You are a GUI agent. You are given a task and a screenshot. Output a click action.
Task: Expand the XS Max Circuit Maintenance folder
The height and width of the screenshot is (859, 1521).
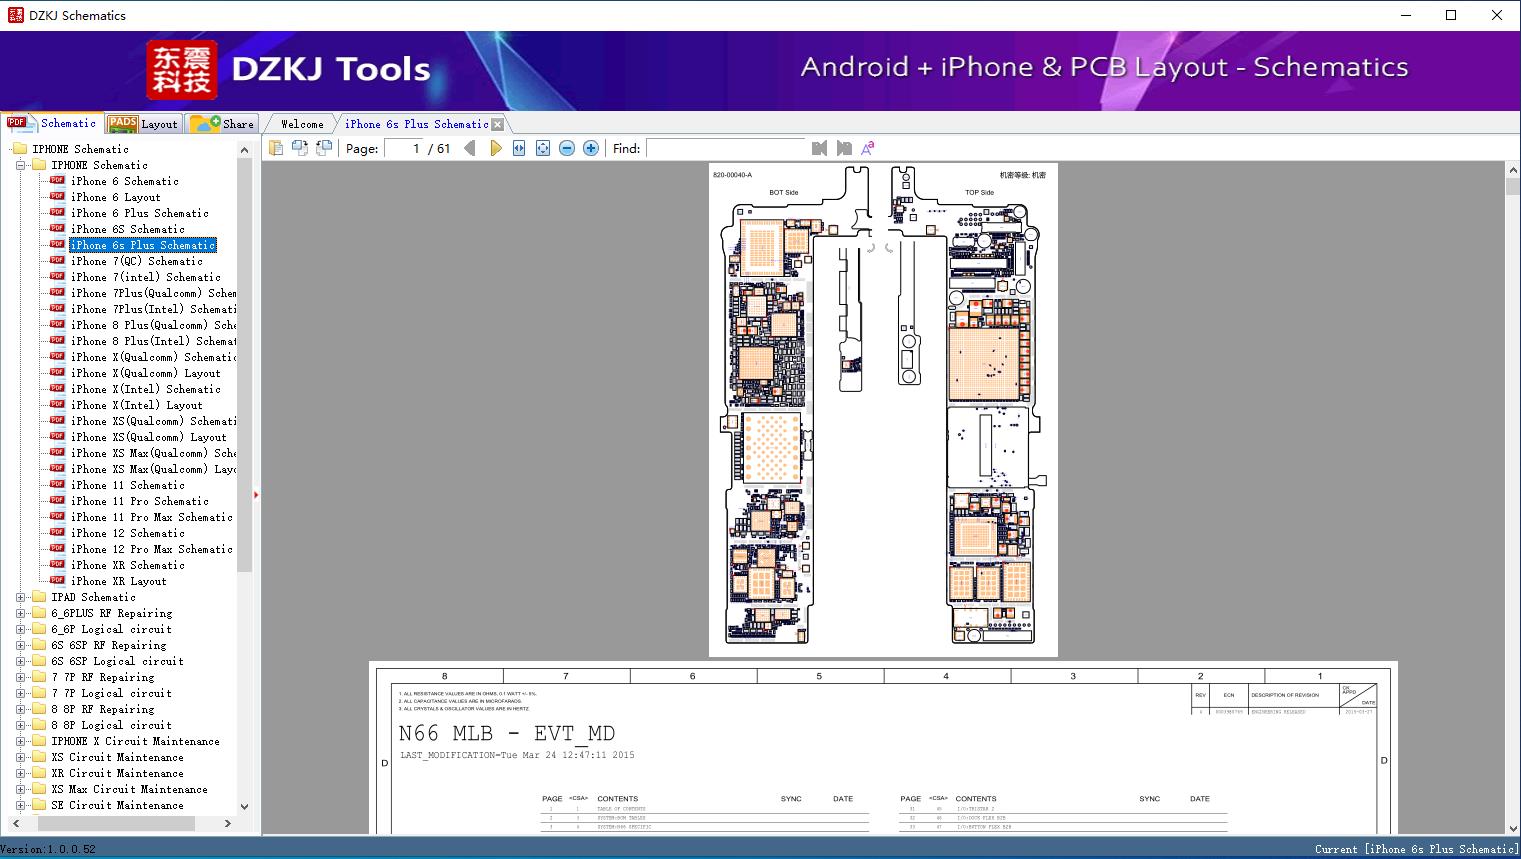(x=21, y=789)
